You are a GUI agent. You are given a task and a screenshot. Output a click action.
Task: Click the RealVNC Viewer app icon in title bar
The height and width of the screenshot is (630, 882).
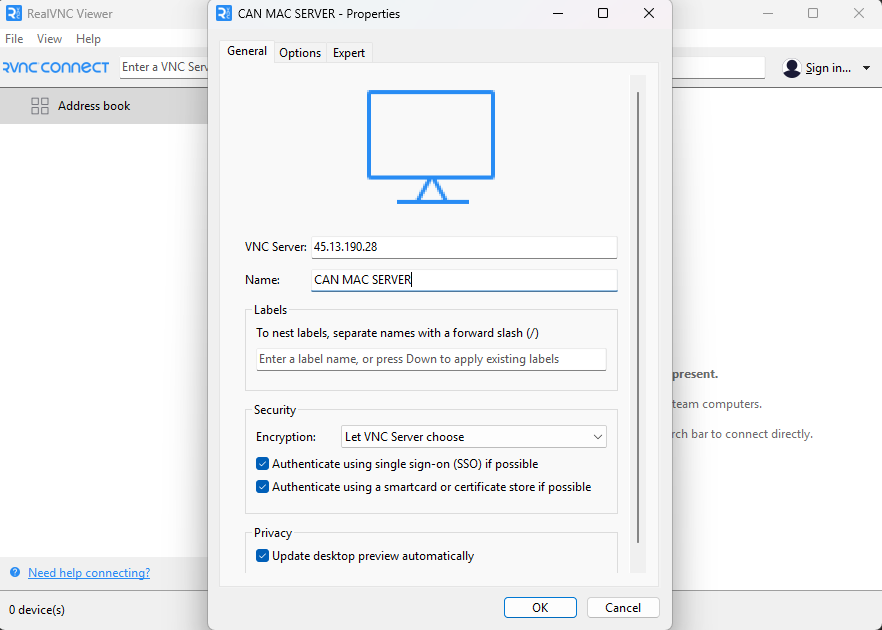[14, 14]
